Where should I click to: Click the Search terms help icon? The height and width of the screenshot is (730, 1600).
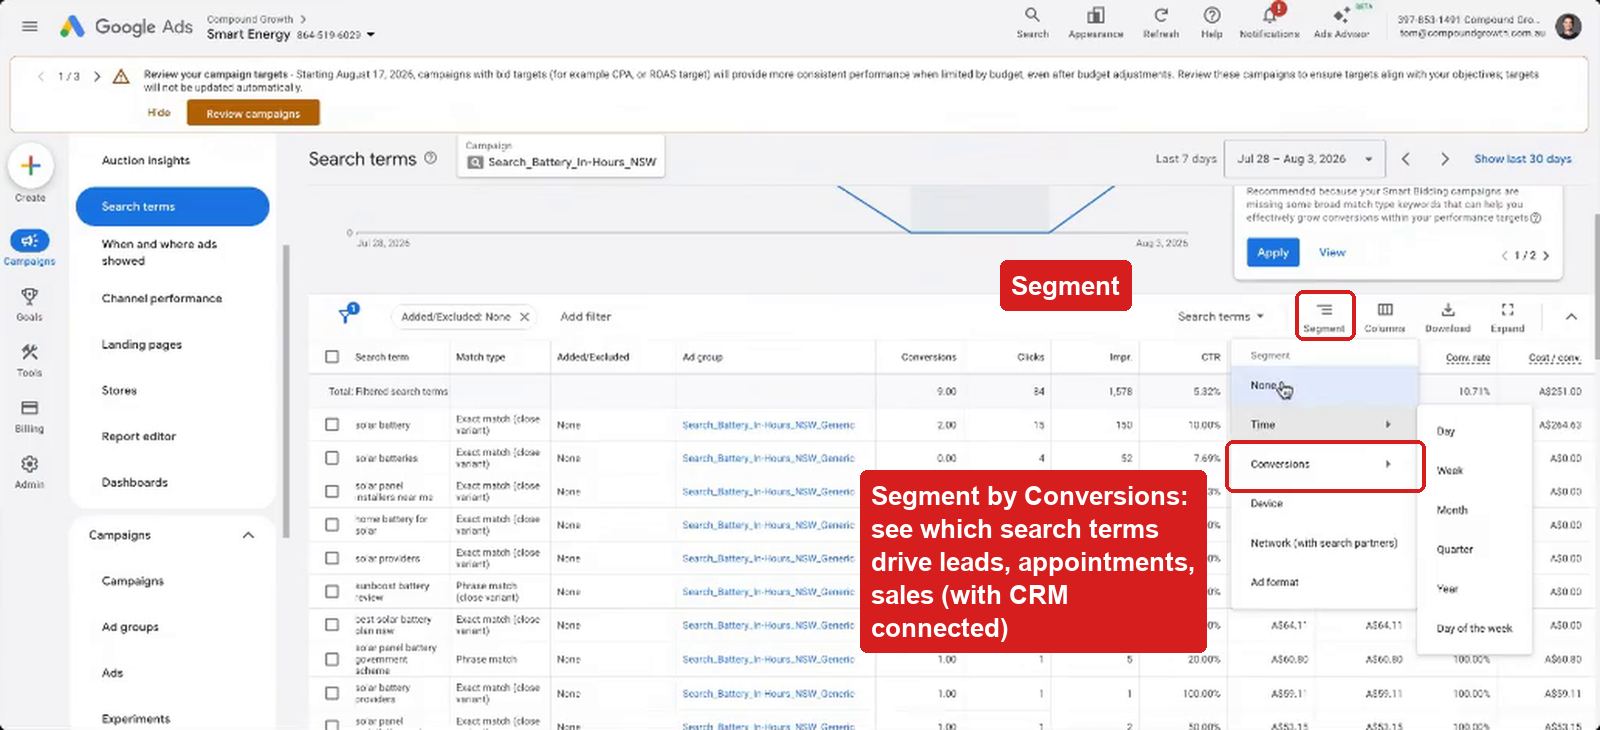coord(431,158)
